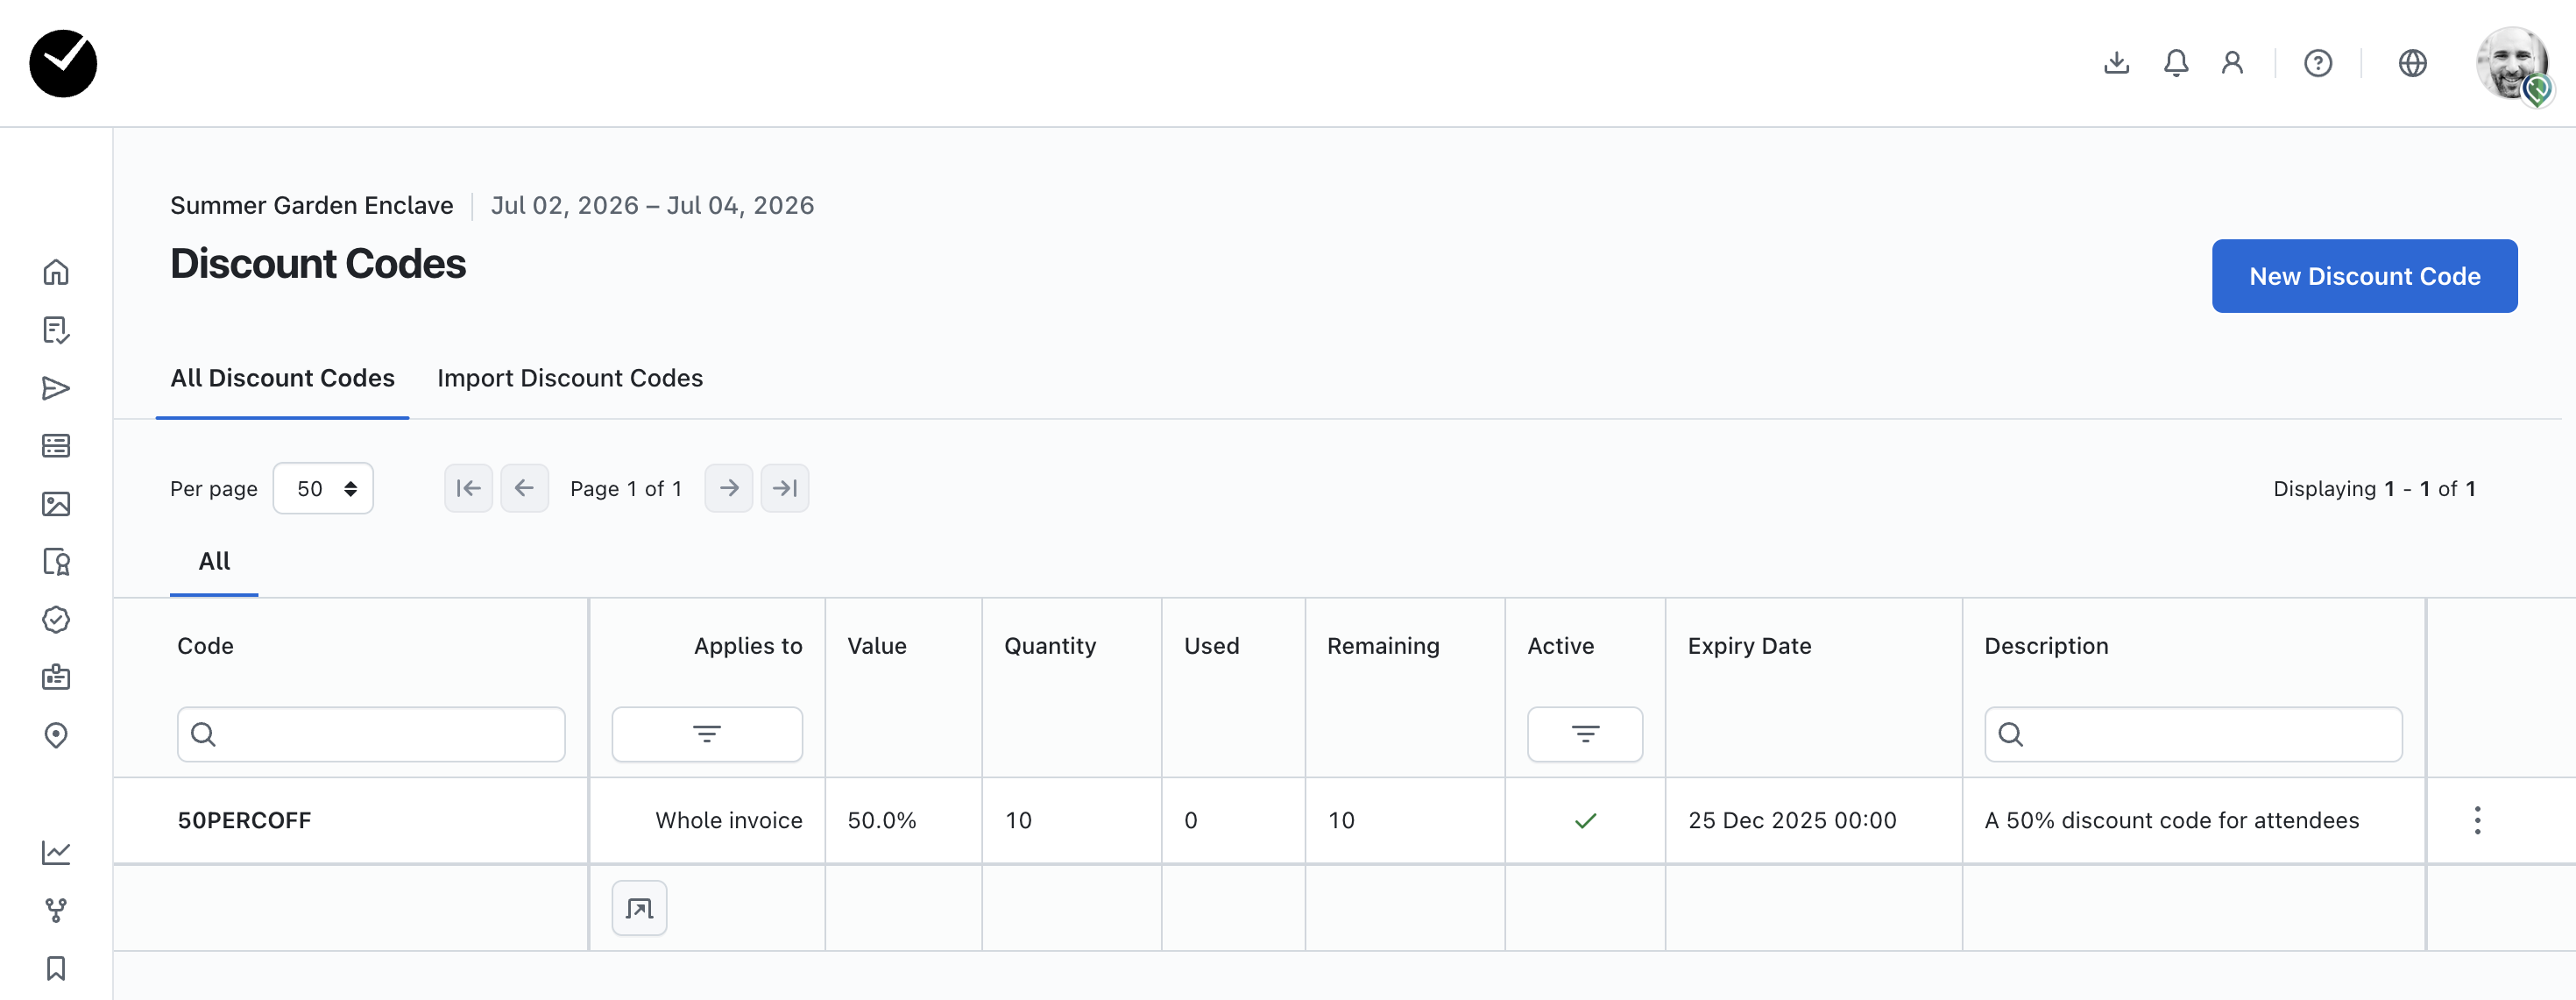Open the Per page 50 dropdown
This screenshot has height=1000, width=2576.
click(x=323, y=488)
